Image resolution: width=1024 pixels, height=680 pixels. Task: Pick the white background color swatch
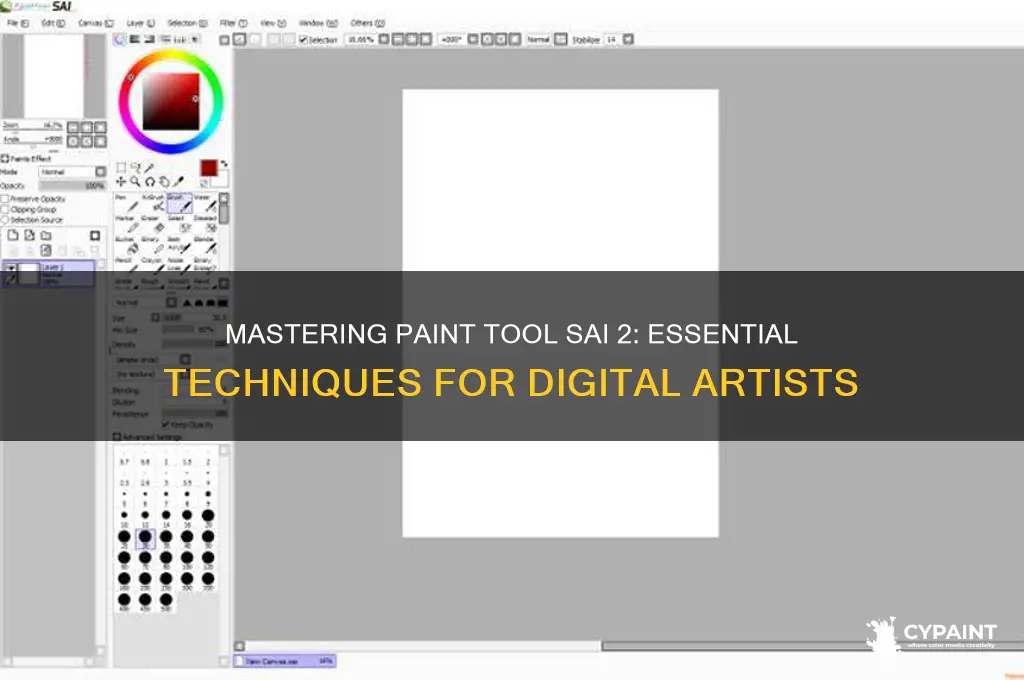coord(221,180)
